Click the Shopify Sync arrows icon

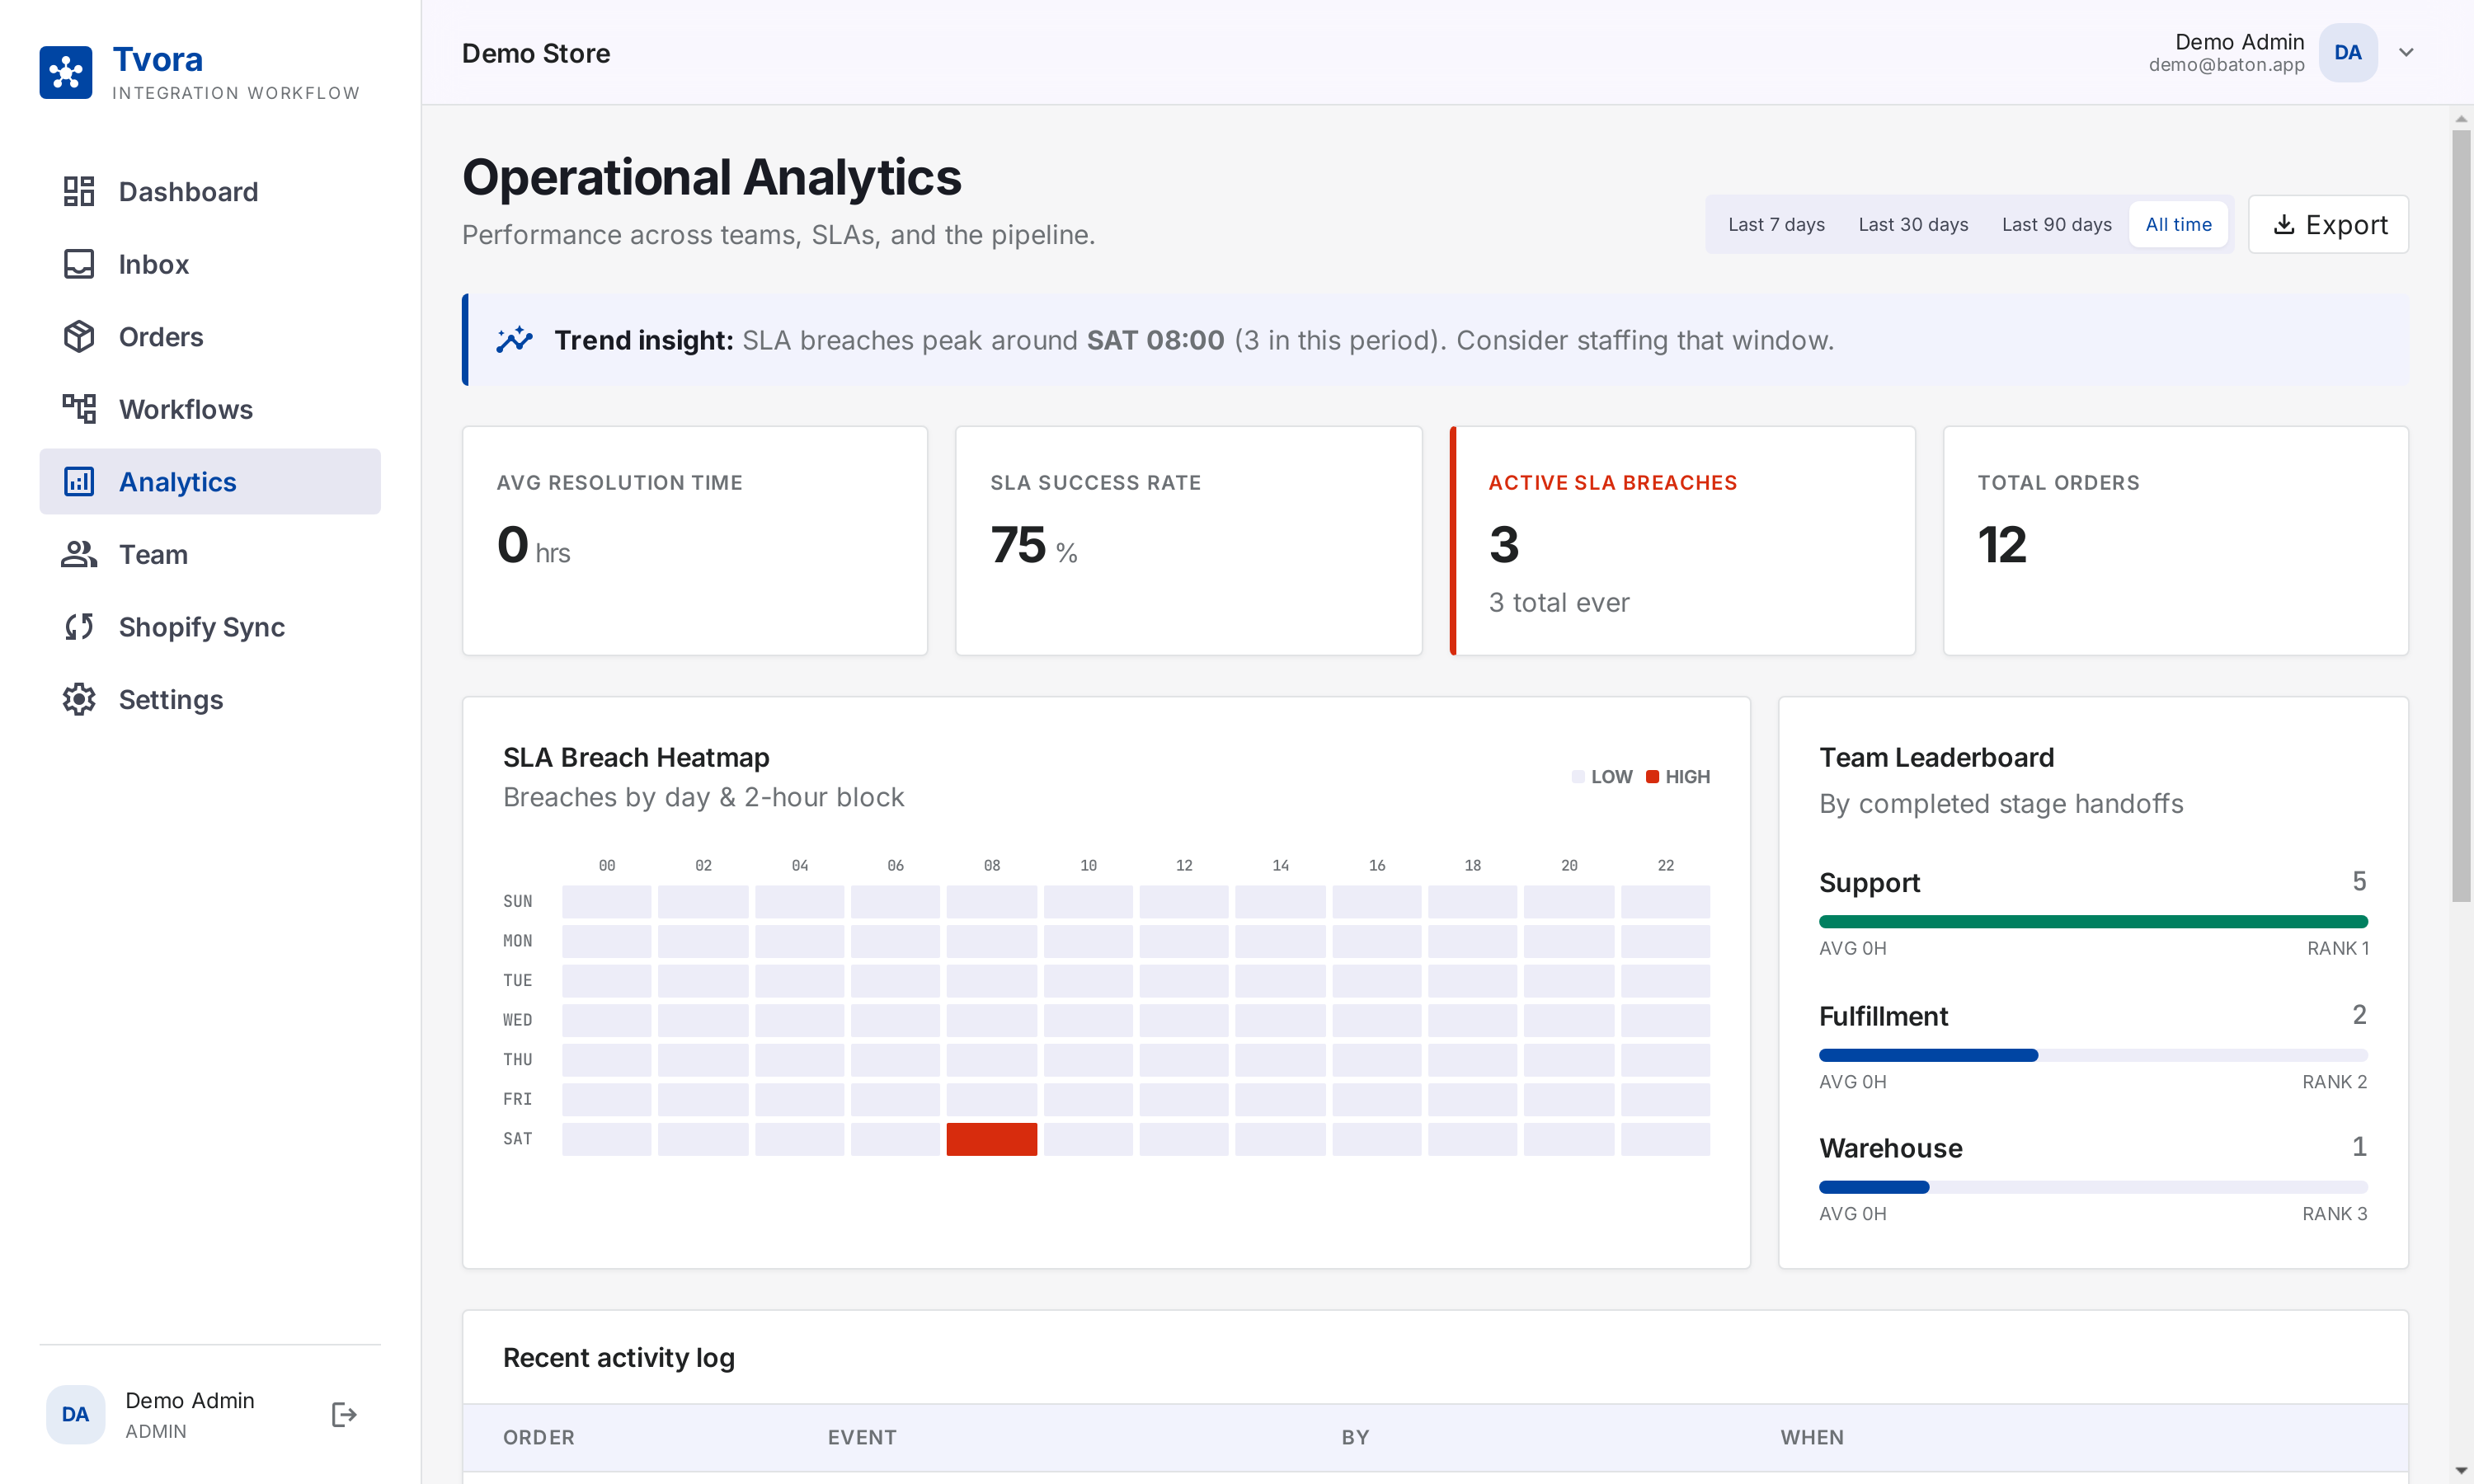coord(79,627)
